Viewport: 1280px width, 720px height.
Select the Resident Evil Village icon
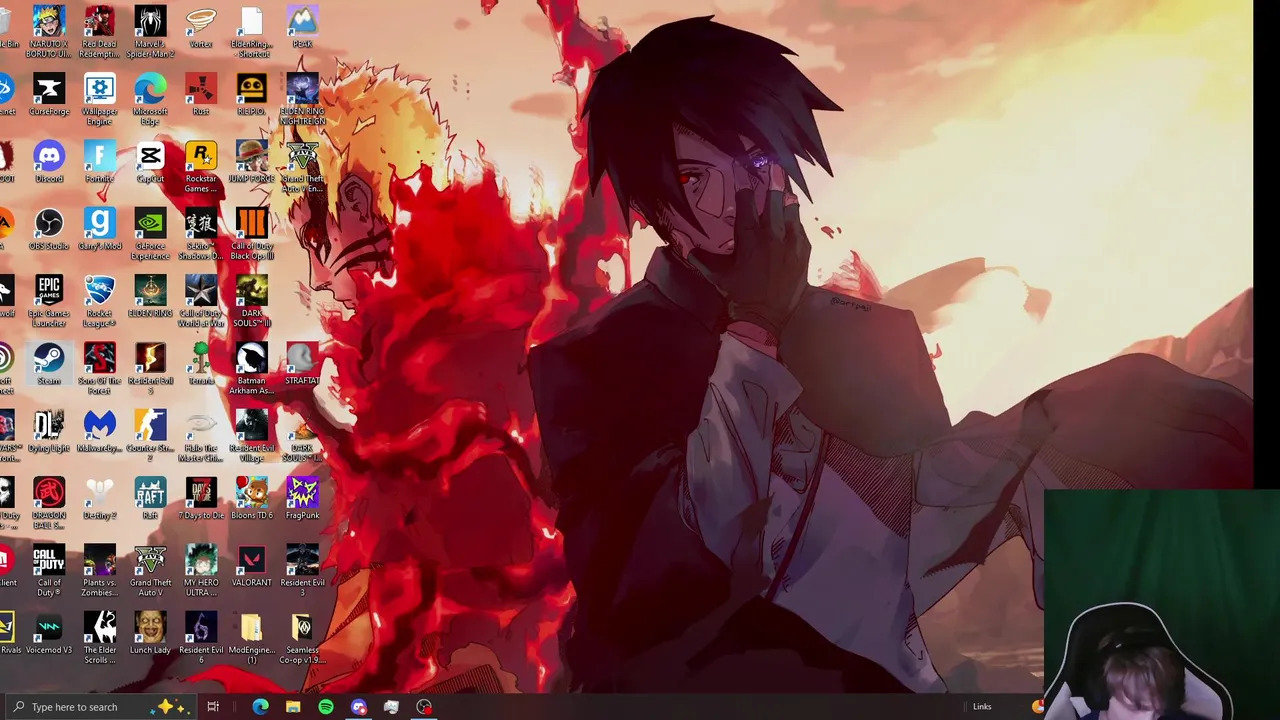point(251,435)
